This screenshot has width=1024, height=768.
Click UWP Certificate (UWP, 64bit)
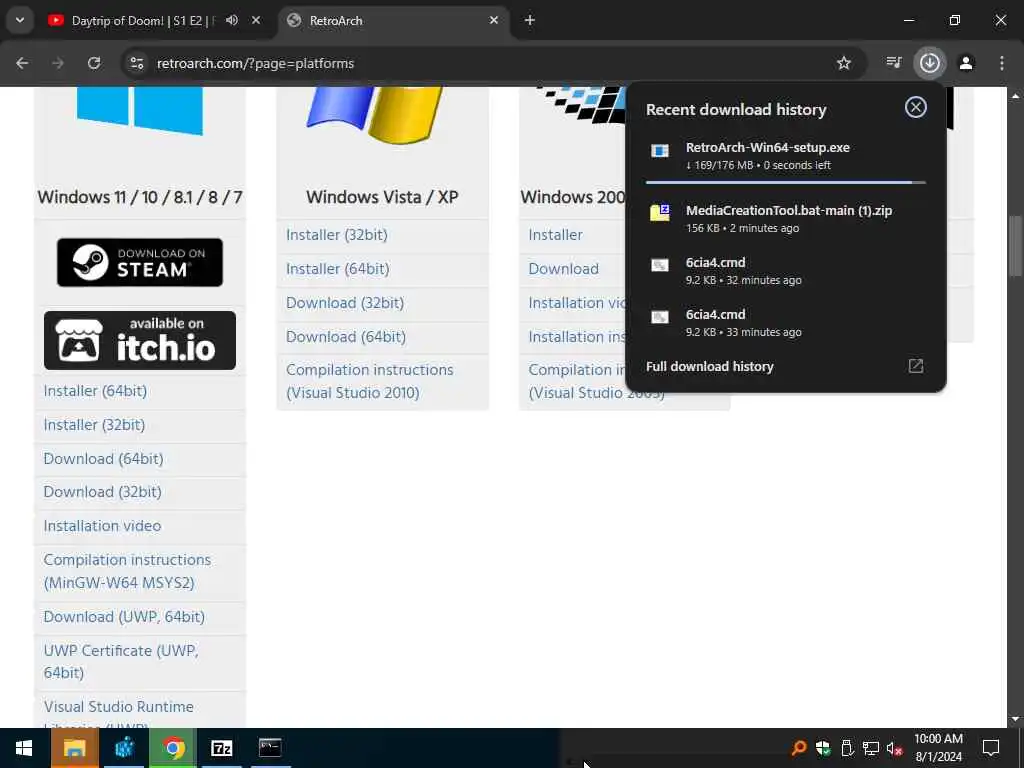pos(121,661)
